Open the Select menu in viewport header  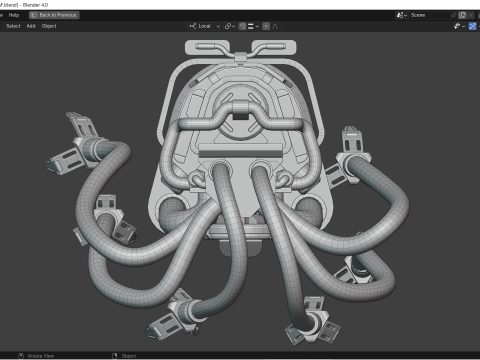point(13,26)
